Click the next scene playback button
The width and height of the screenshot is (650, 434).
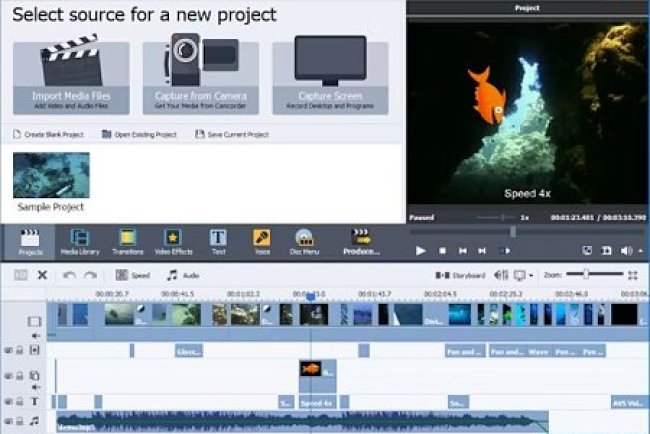(x=505, y=251)
